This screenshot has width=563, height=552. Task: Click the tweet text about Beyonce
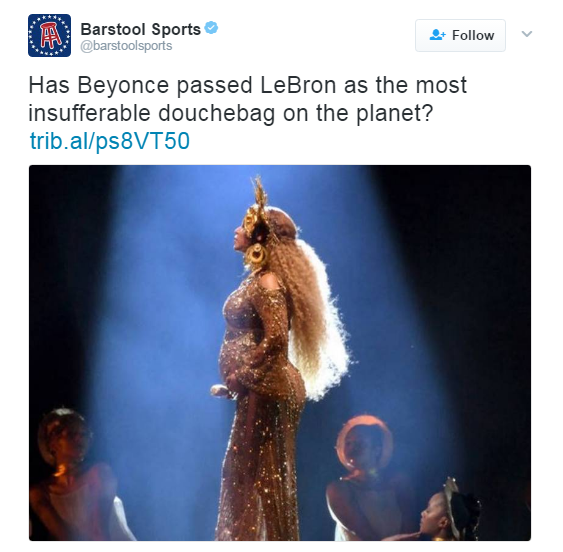[247, 99]
